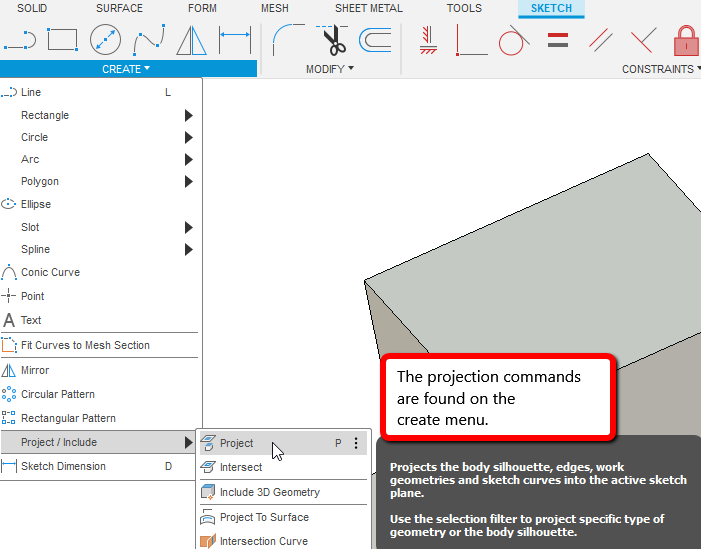The image size is (701, 549).
Task: Expand the Rectangle submenu arrow
Action: click(x=189, y=115)
